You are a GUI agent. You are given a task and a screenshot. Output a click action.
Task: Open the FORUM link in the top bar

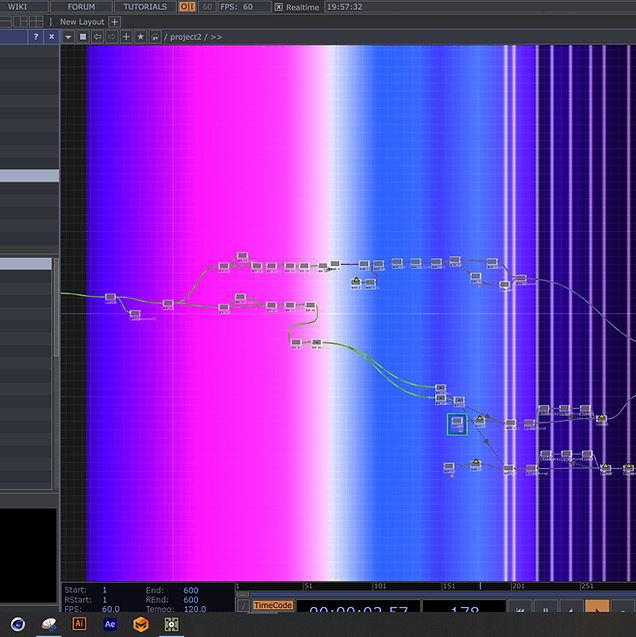(x=81, y=6)
